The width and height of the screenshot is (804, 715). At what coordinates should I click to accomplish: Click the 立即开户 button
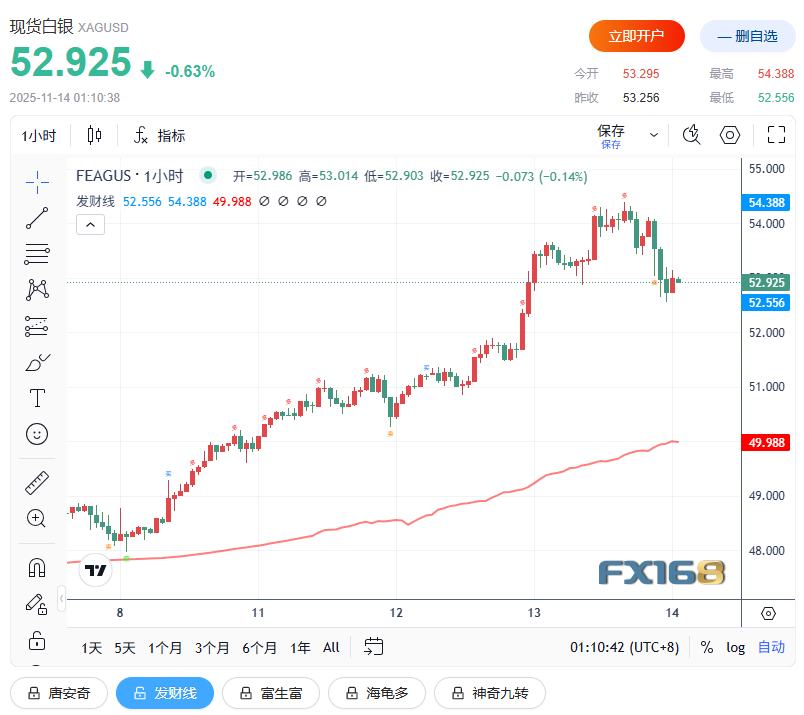tap(636, 36)
